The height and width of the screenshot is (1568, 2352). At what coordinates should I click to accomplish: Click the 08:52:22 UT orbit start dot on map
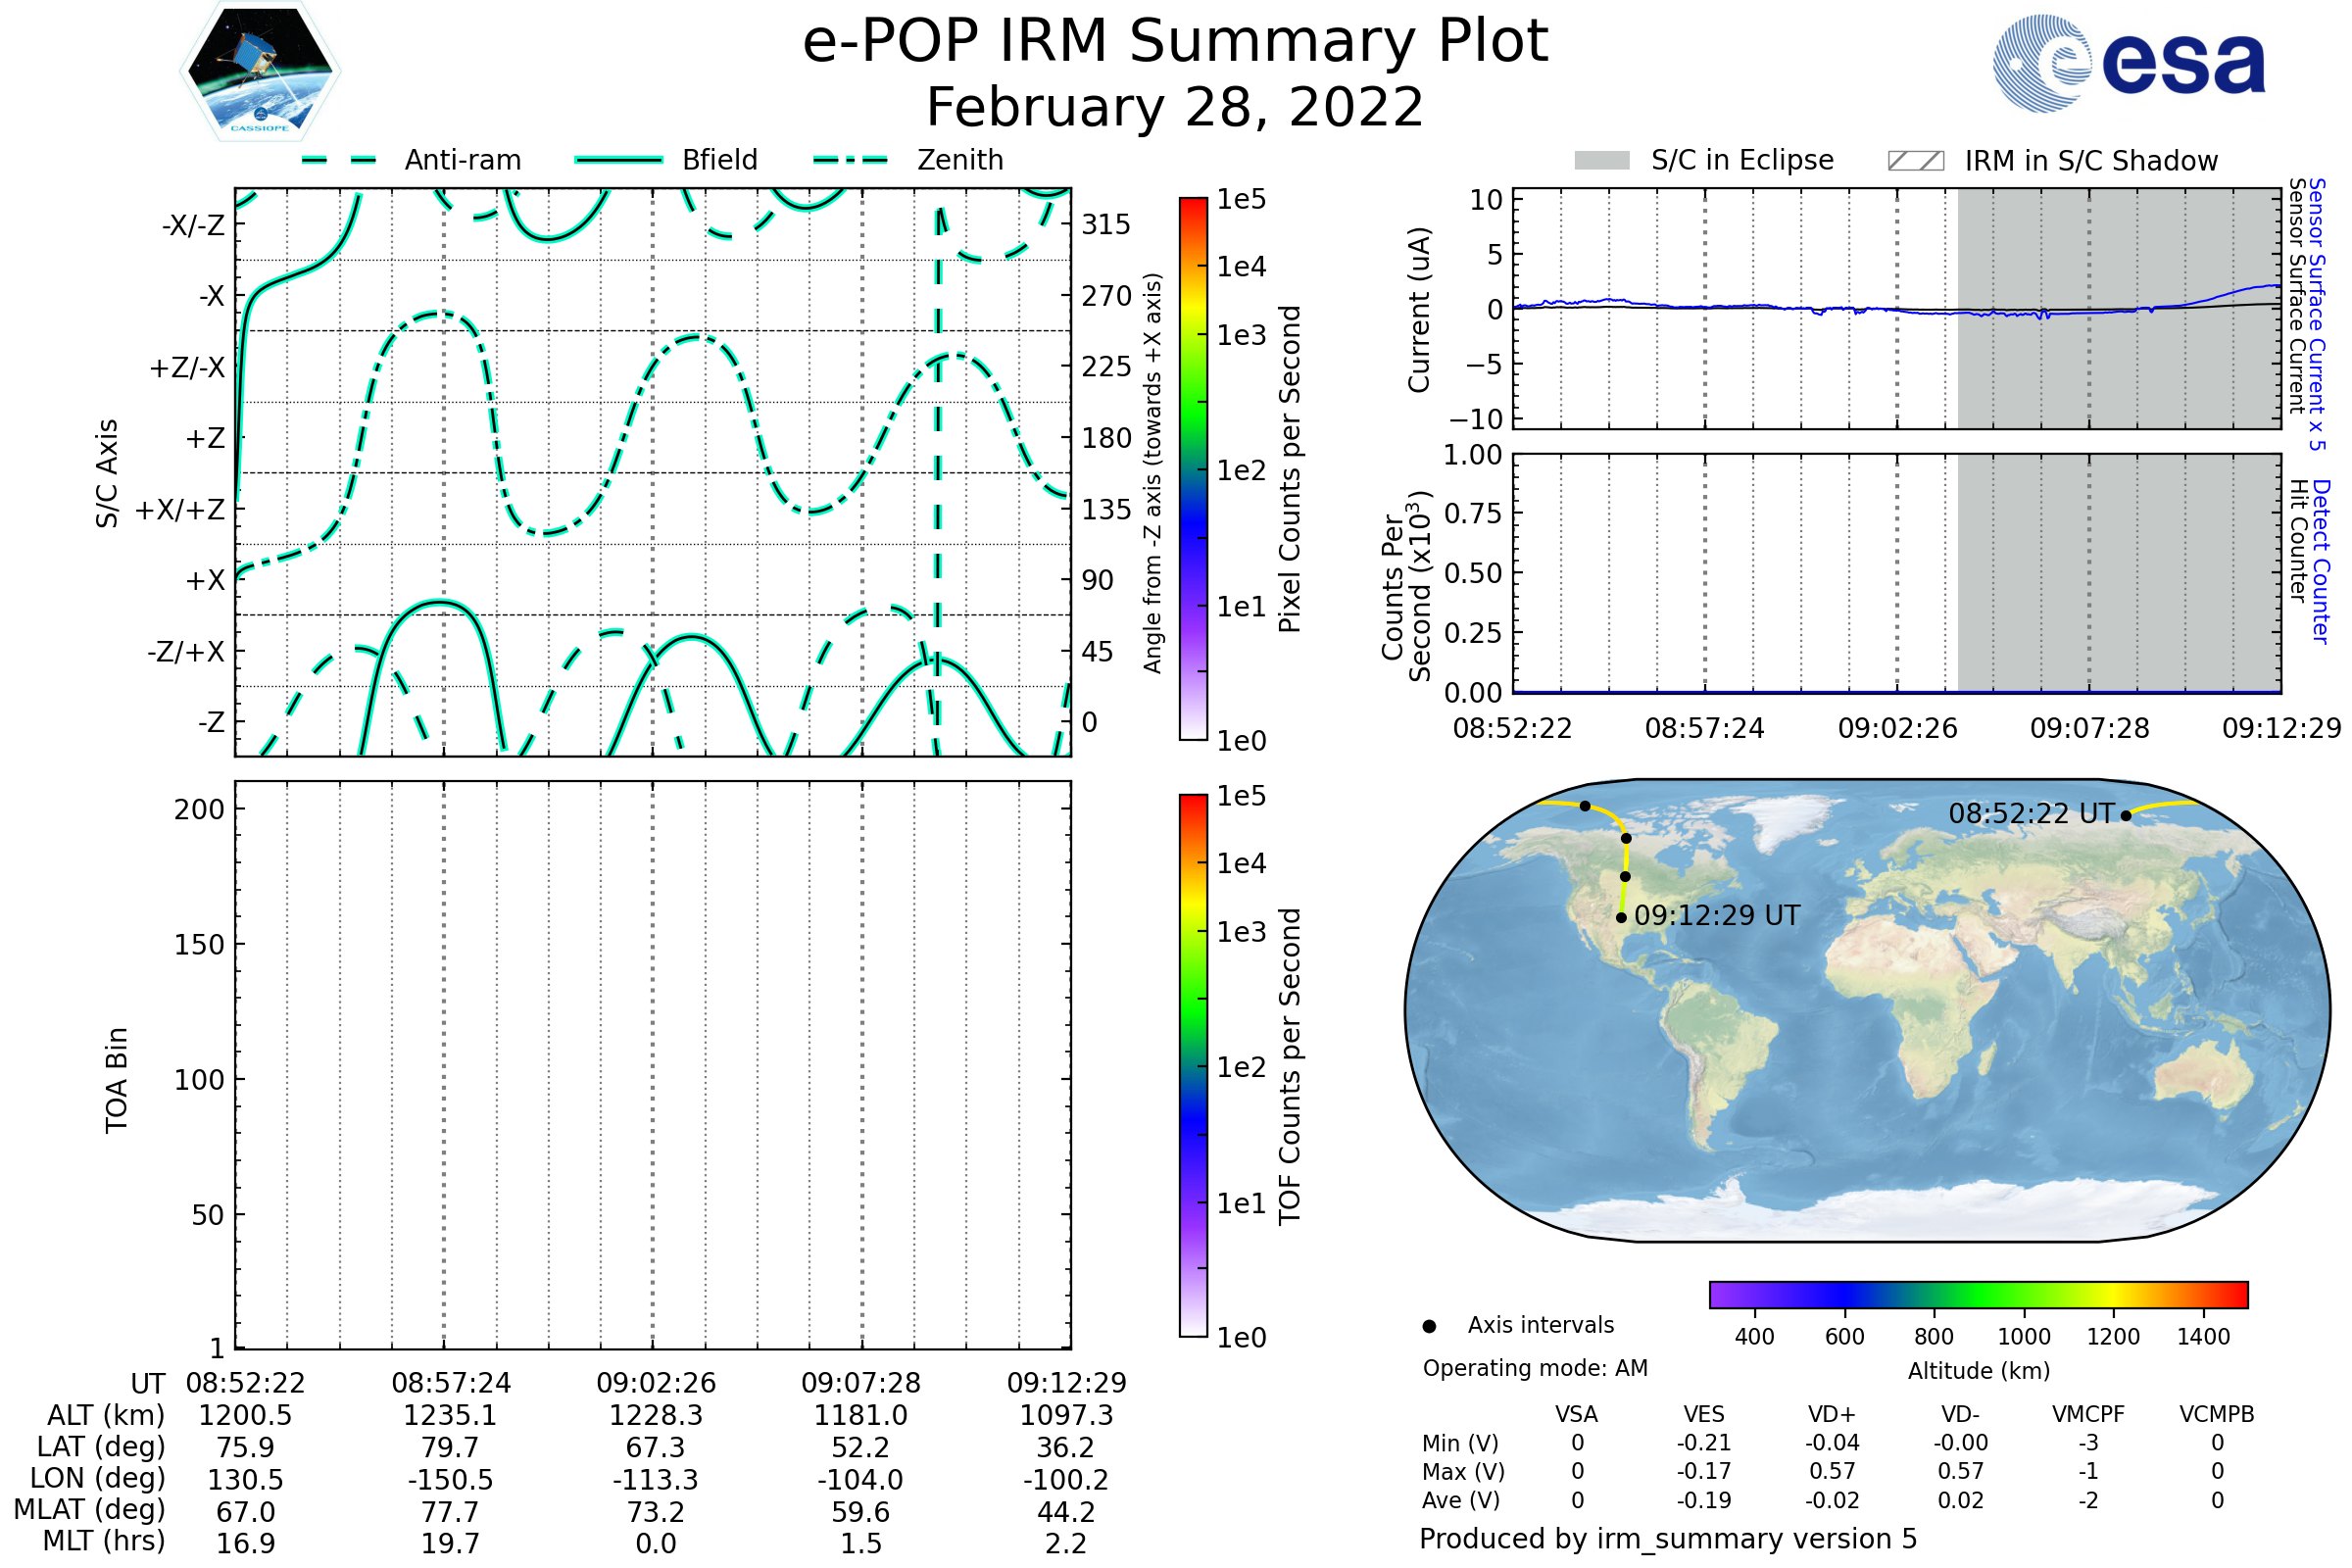click(2126, 816)
